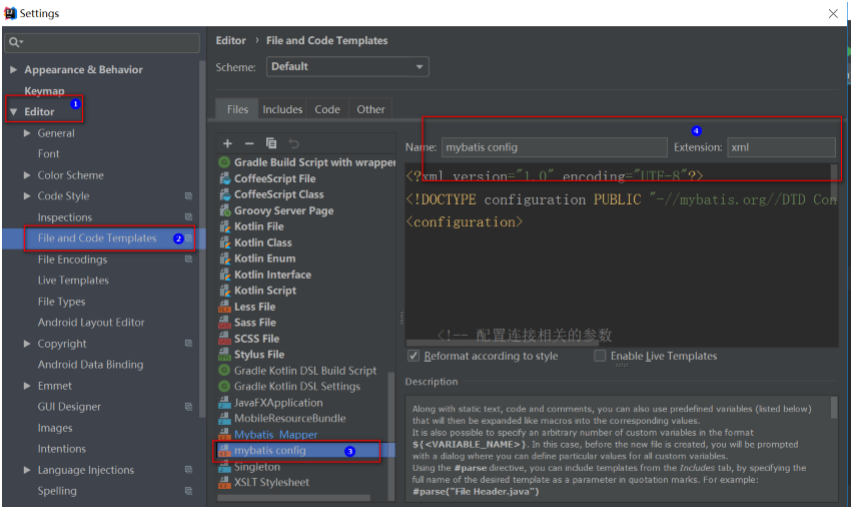Open GUI Designer settings
This screenshot has height=511, width=855.
(x=69, y=407)
